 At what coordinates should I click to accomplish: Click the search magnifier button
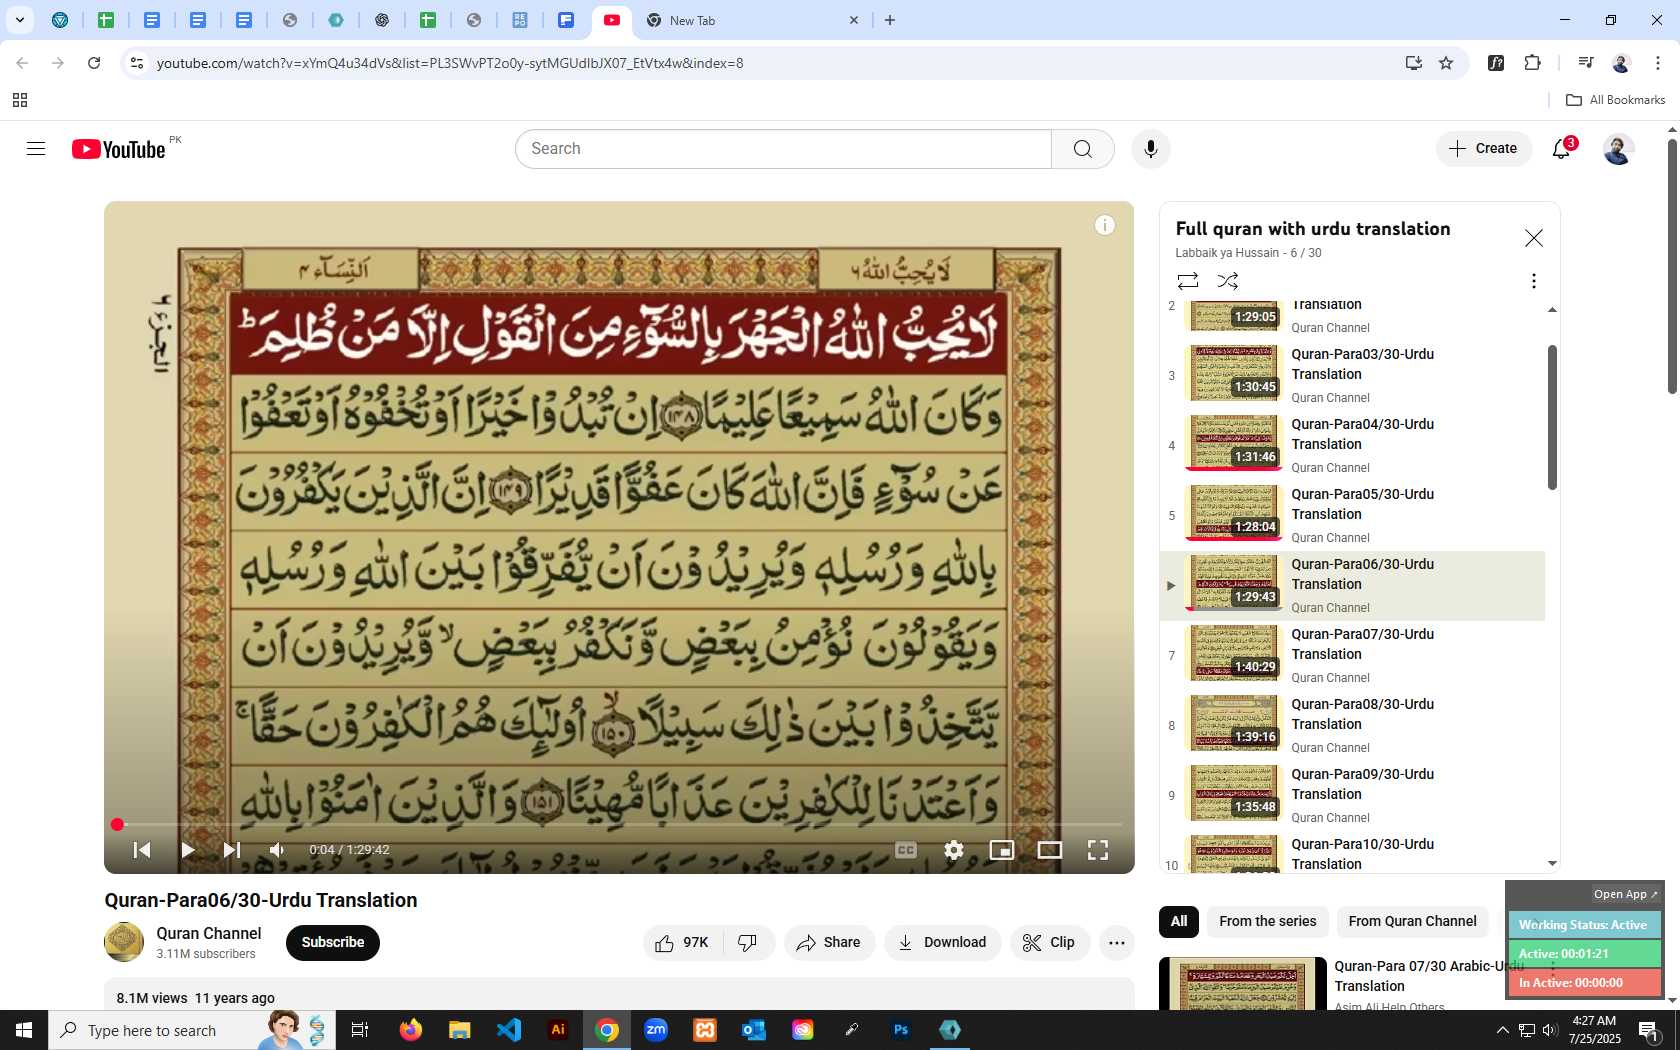coord(1083,149)
